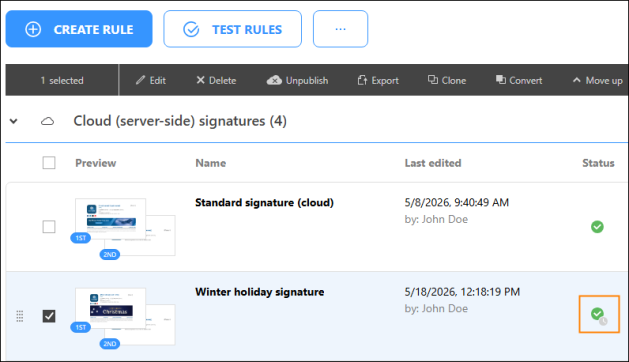
Task: Open the Winter holiday signature preview thumbnail
Action: click(x=125, y=316)
